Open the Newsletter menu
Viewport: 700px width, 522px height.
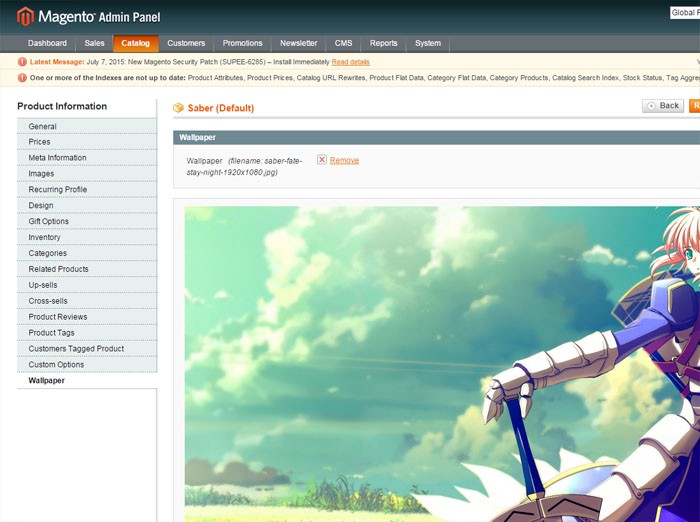pyautogui.click(x=299, y=43)
